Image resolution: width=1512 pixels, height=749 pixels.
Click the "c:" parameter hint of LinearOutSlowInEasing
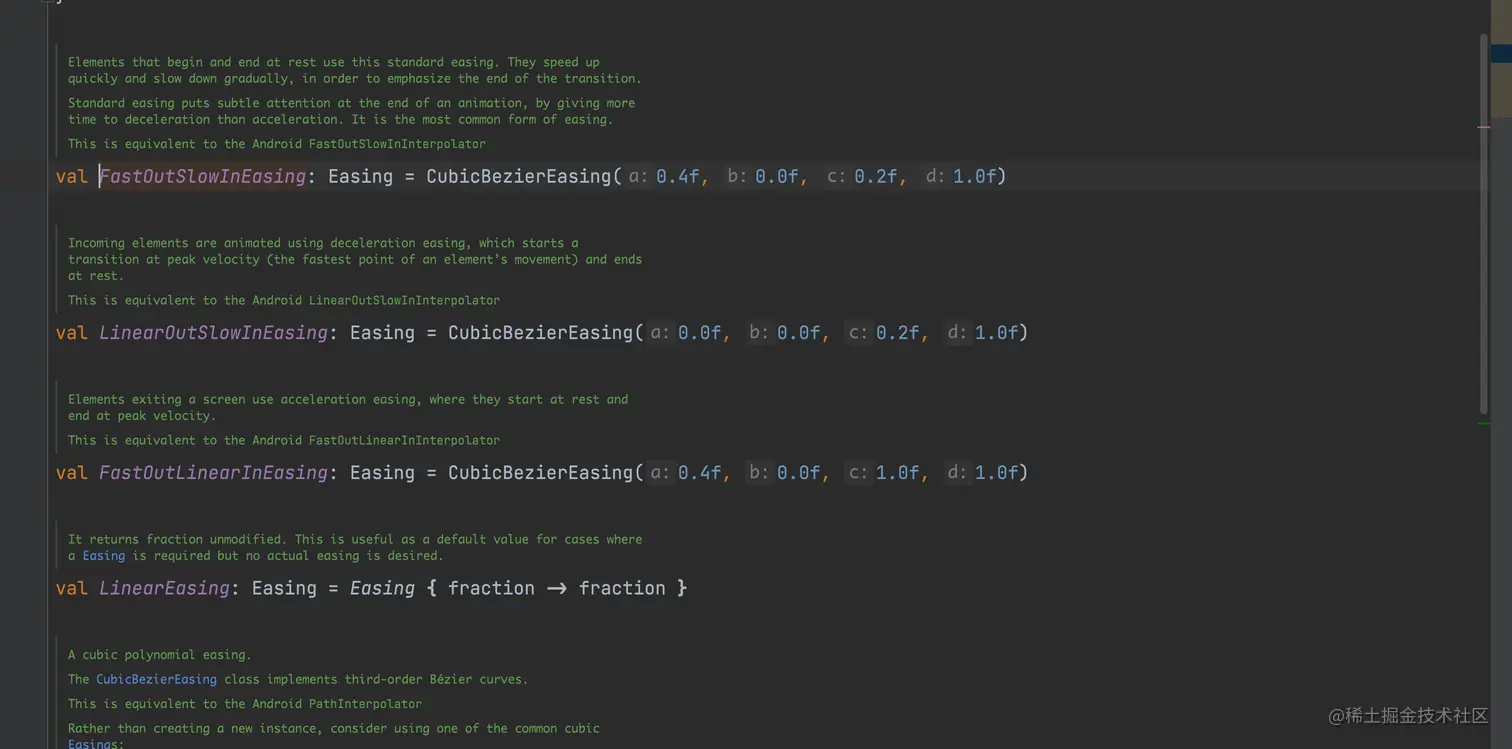point(858,333)
